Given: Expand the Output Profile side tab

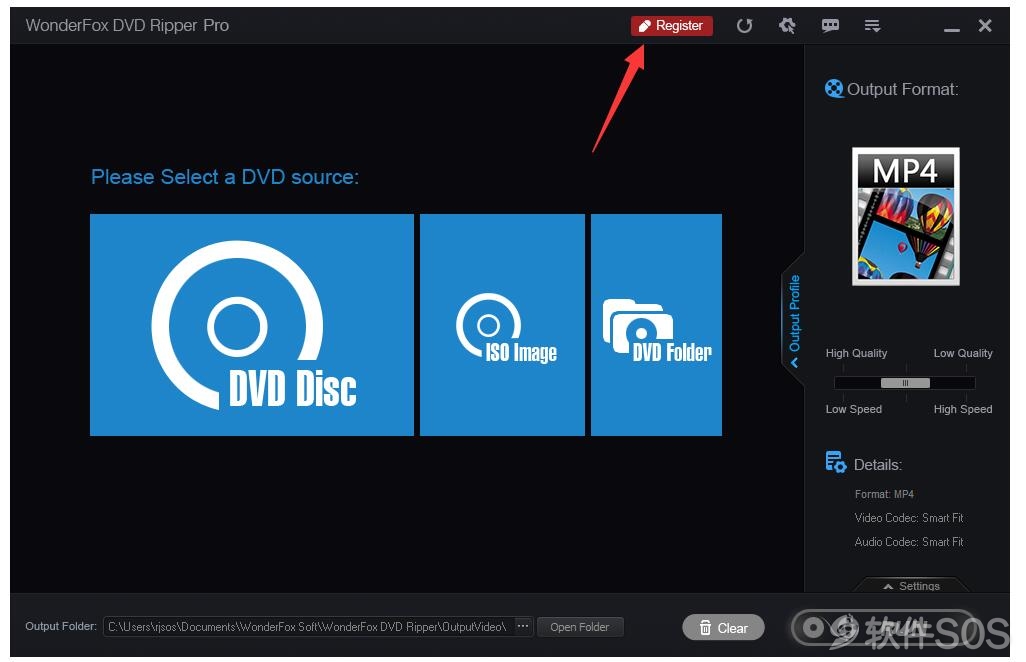Looking at the screenshot, I should pos(794,321).
